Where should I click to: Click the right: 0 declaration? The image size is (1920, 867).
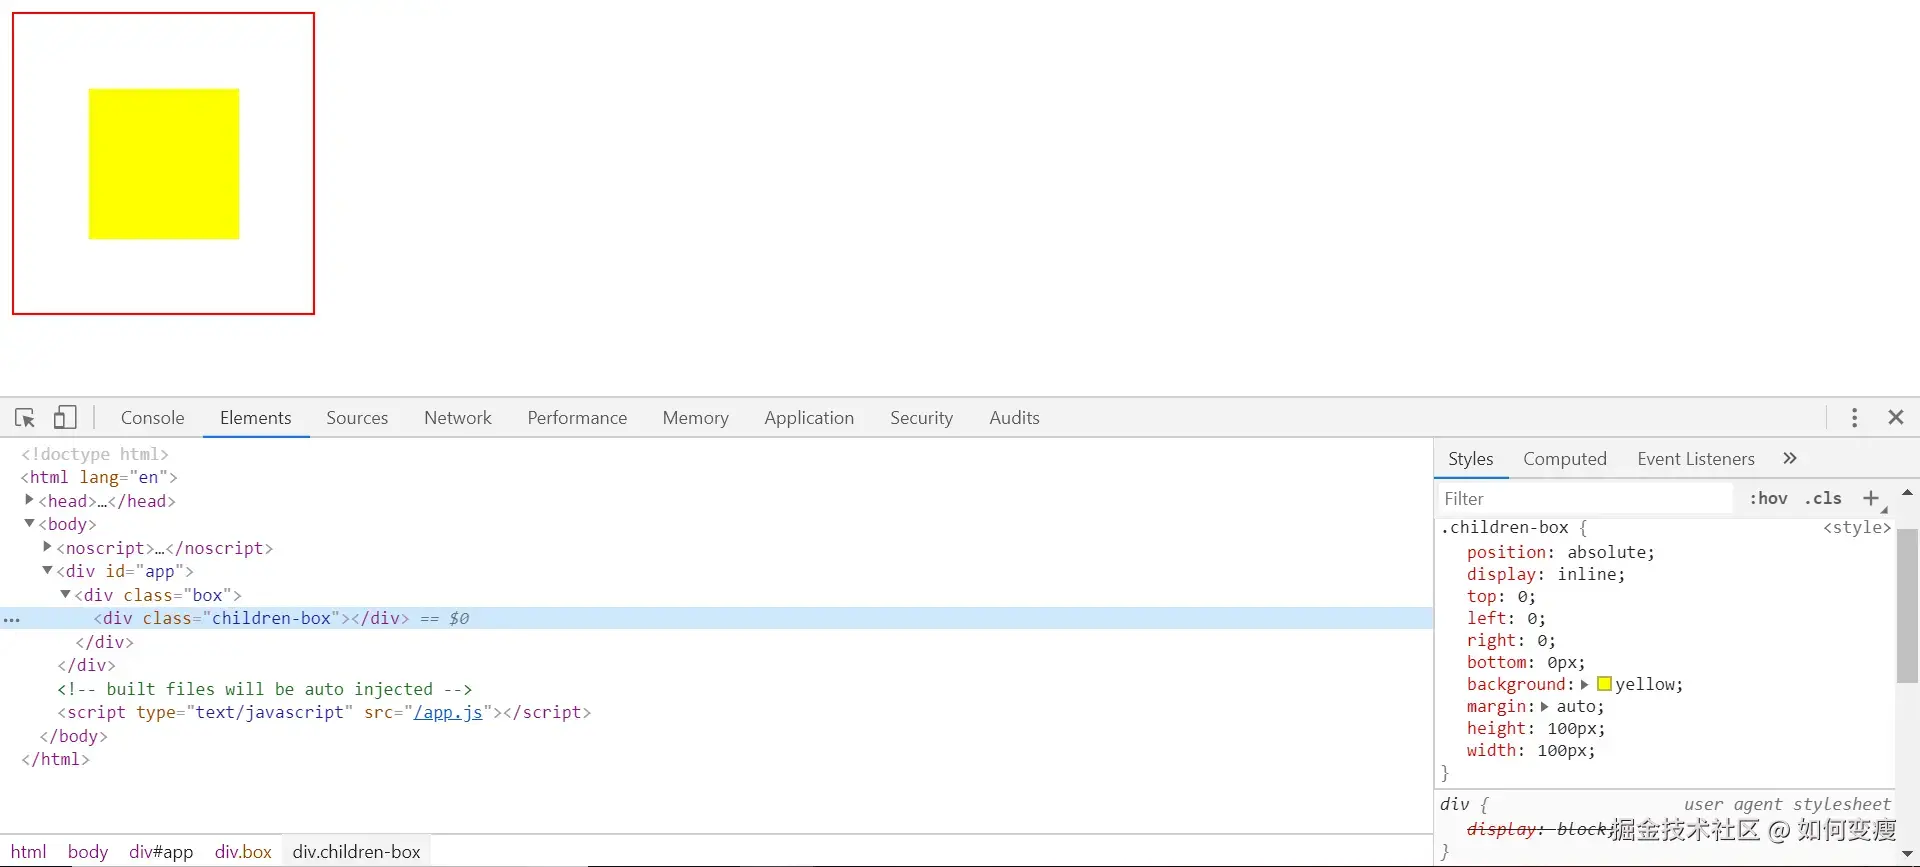(1511, 640)
